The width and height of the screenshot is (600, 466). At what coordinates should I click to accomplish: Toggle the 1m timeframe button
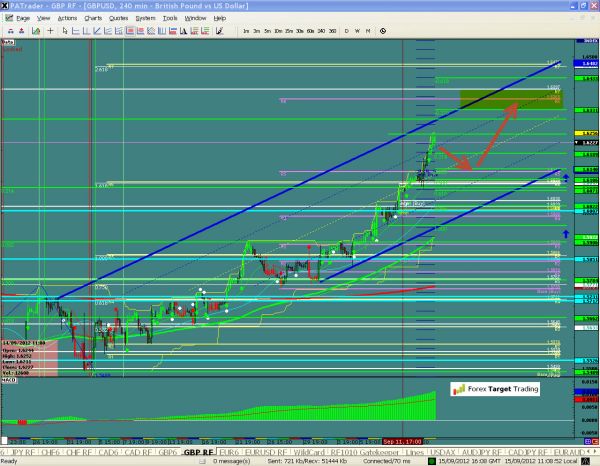(x=246, y=32)
